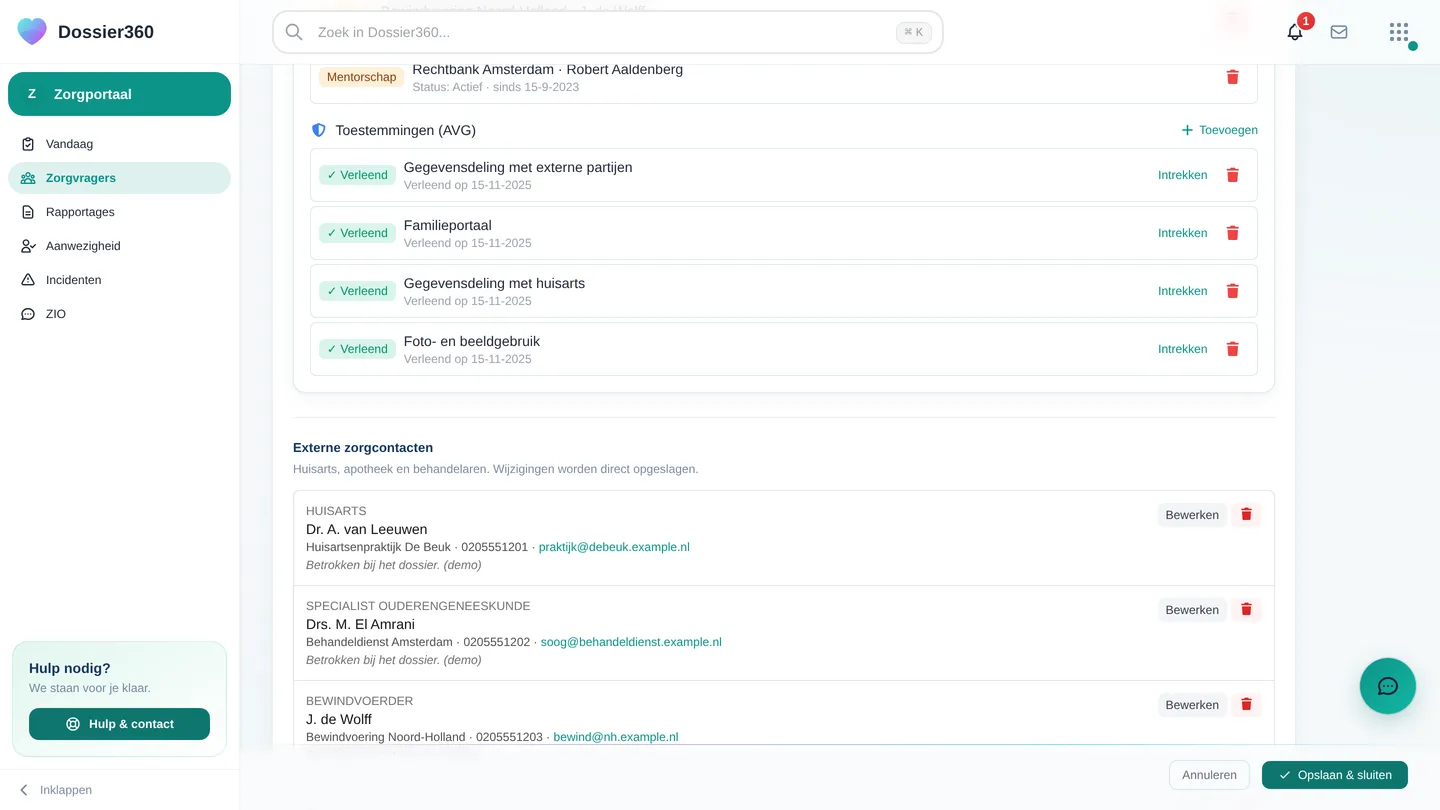
Task: Click Hulp & contact button
Action: [x=119, y=724]
